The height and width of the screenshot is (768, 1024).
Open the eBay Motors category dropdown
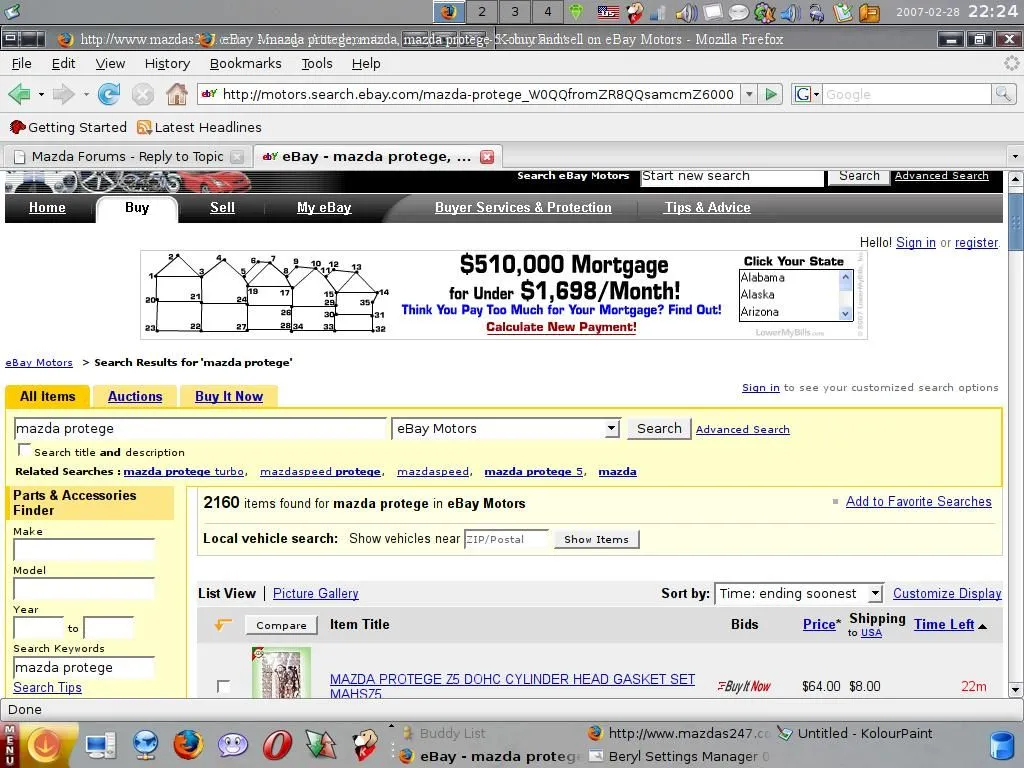(613, 428)
